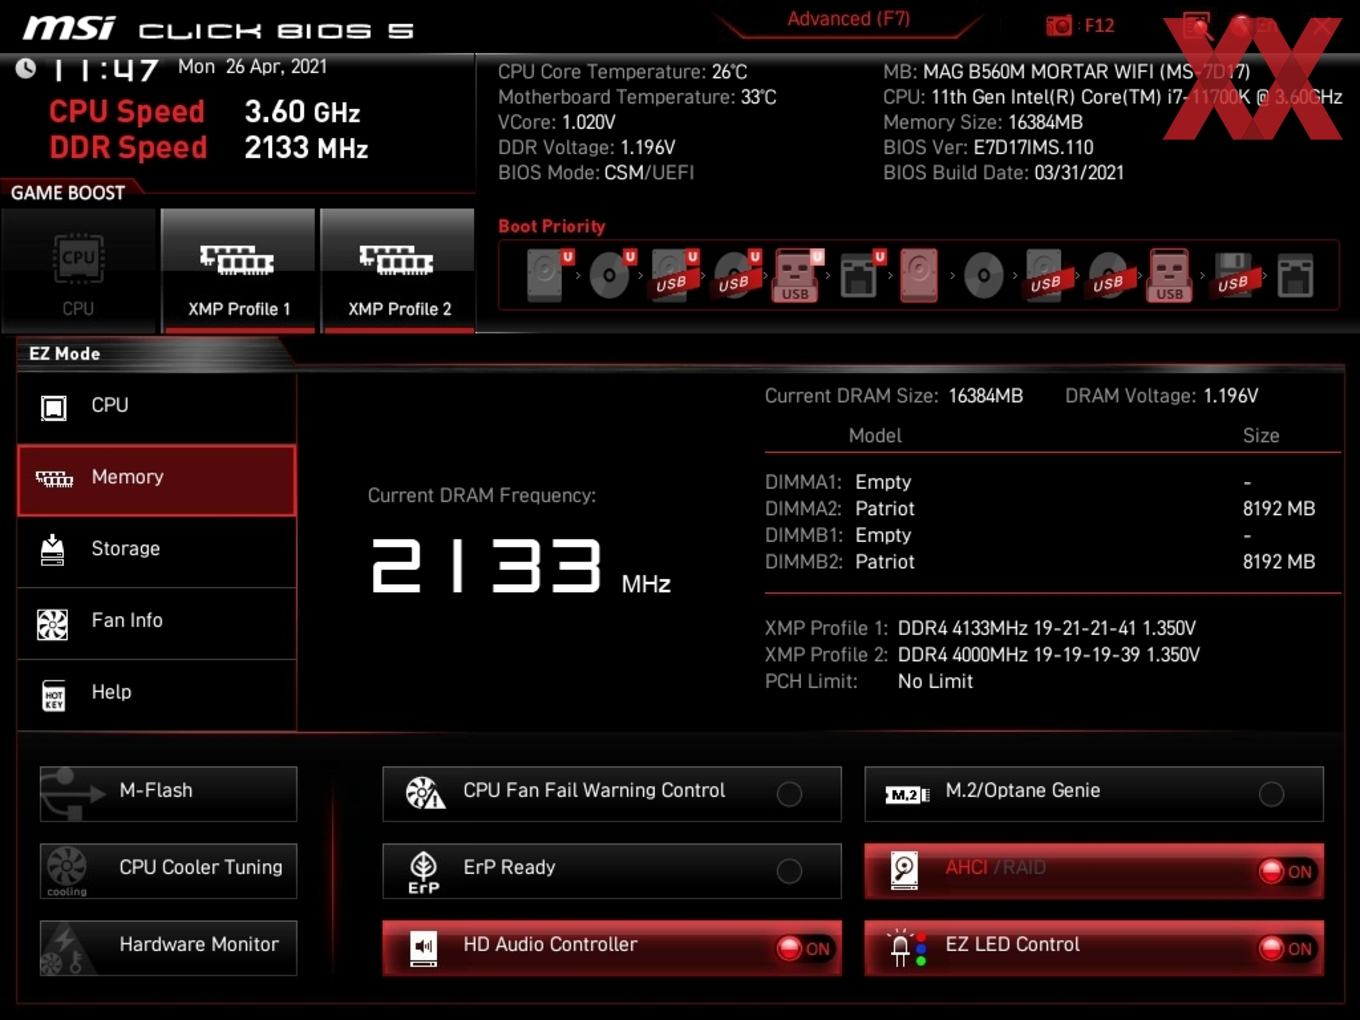This screenshot has width=1360, height=1020.
Task: Select legacy optical disc boot icon without badge
Action: click(983, 275)
